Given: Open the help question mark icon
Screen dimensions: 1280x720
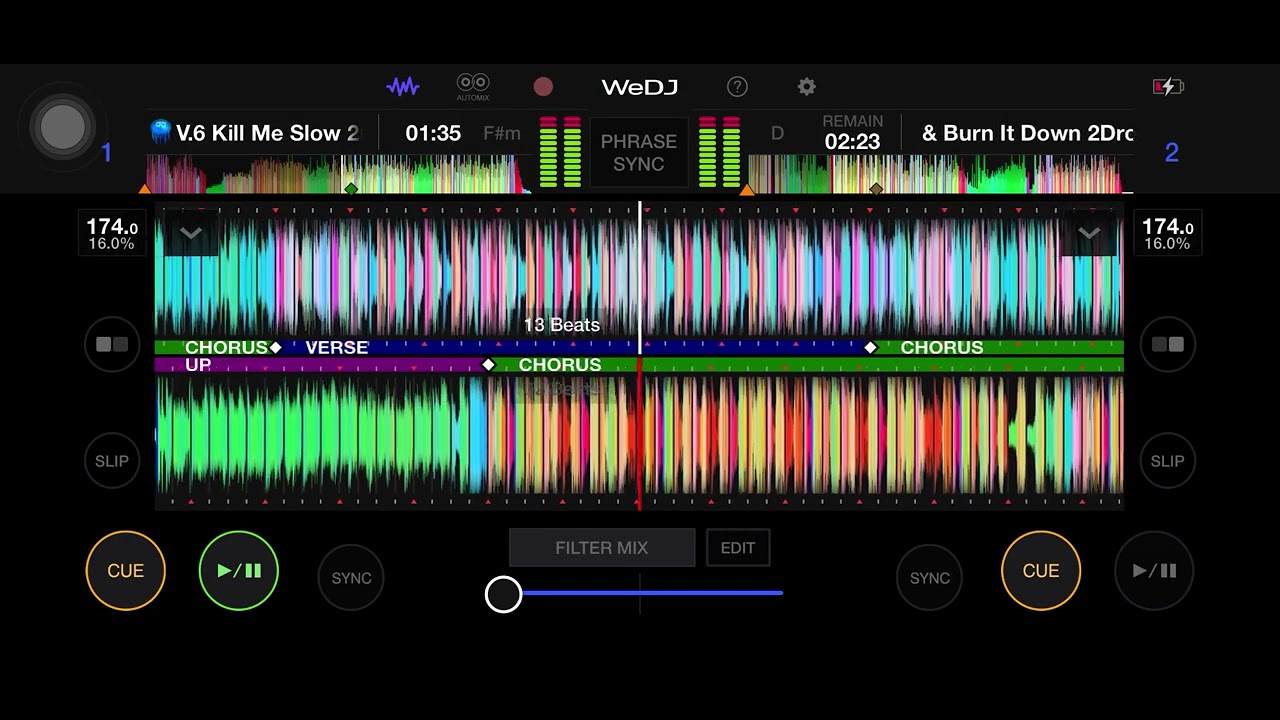Looking at the screenshot, I should point(737,87).
